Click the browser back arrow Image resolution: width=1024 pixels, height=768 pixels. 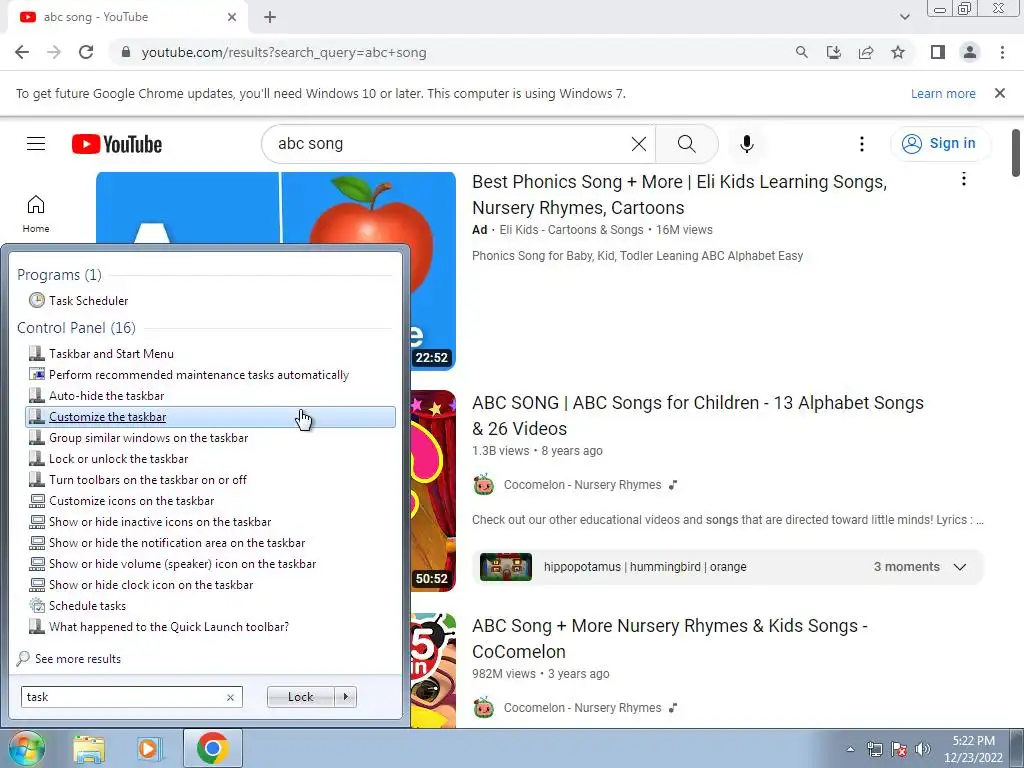click(x=22, y=52)
